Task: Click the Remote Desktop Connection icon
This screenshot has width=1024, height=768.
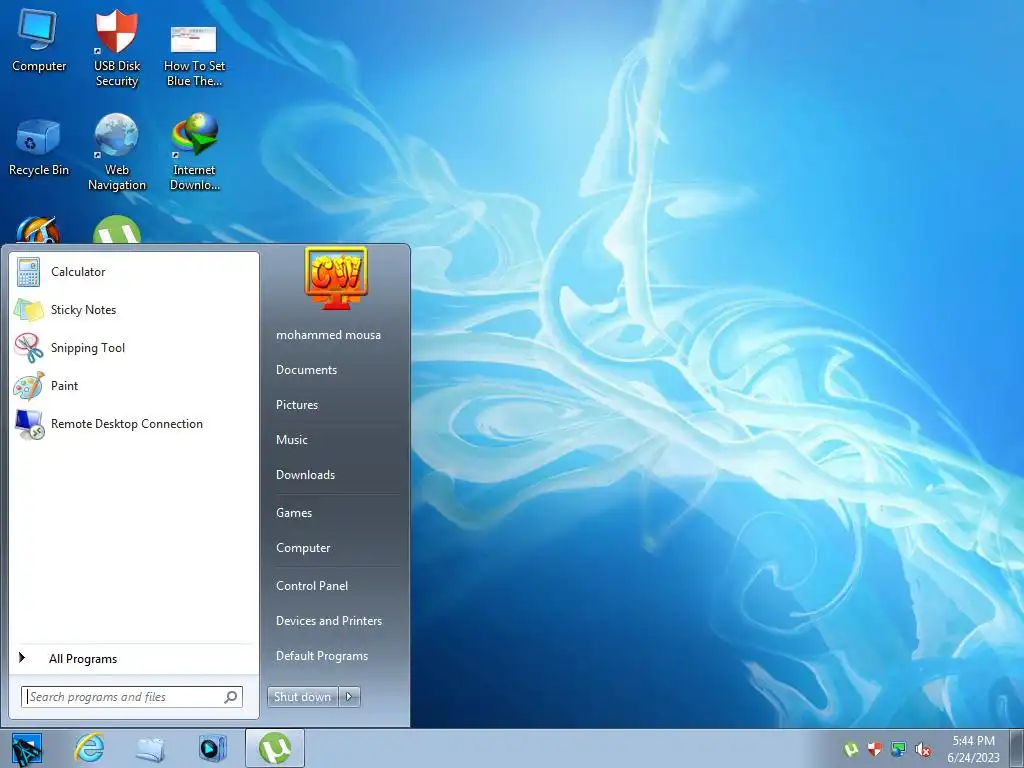Action: (x=29, y=424)
